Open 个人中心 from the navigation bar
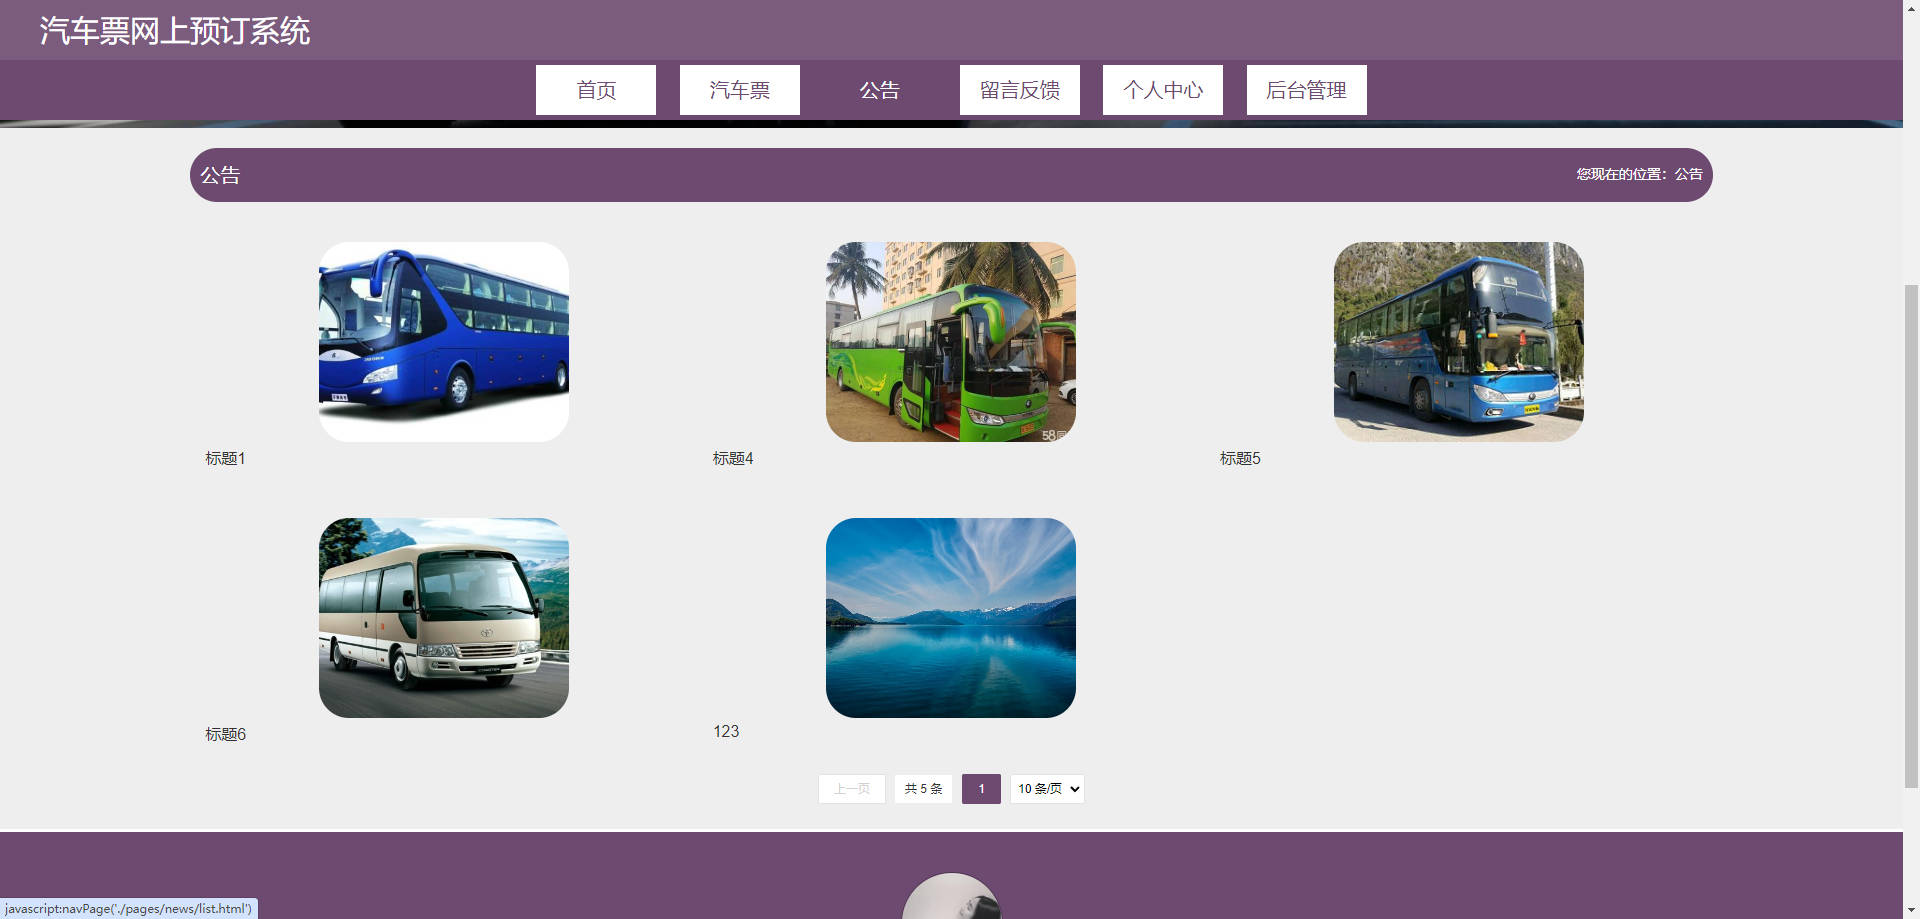 pos(1163,90)
